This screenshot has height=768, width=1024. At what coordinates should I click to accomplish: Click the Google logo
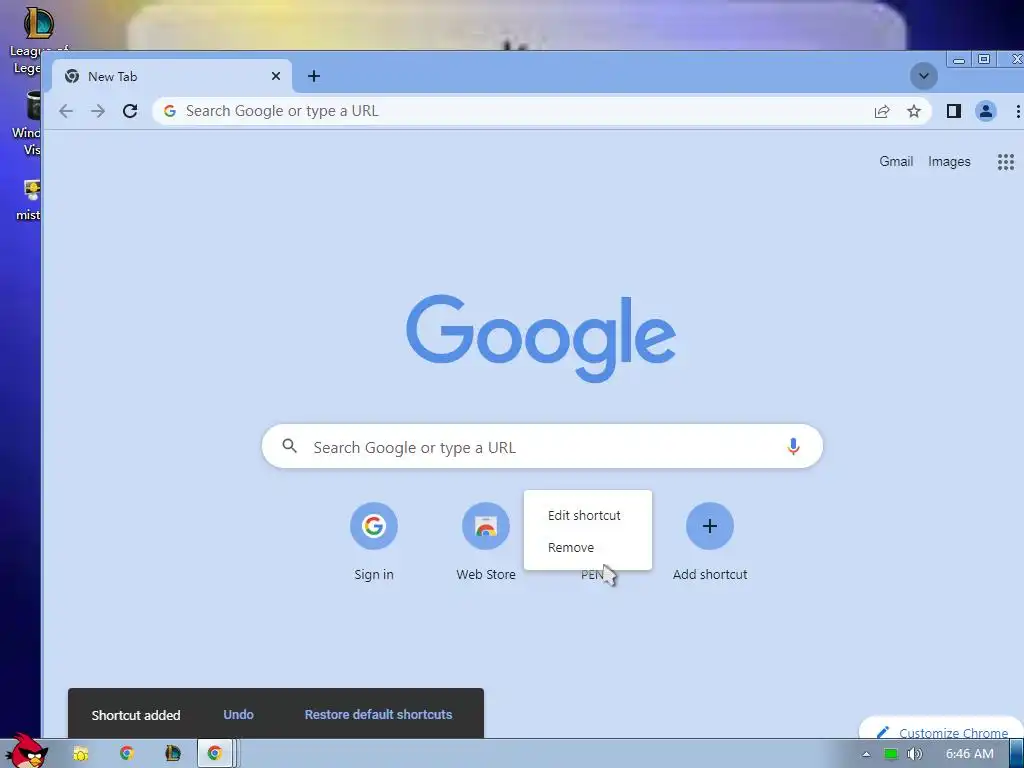click(541, 337)
